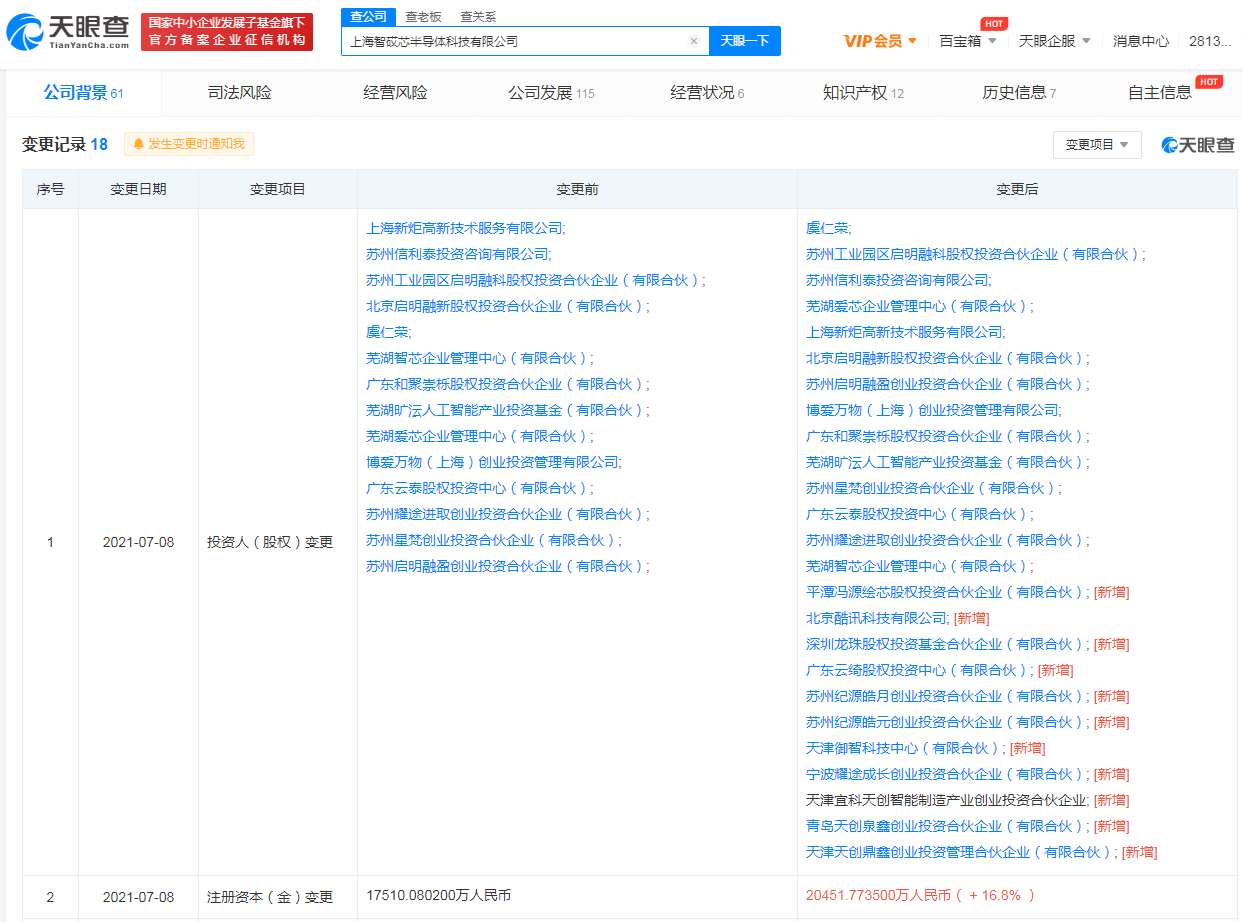
Task: Open 苏州纪源皓月创业投资合伙企业 link
Action: 947,696
